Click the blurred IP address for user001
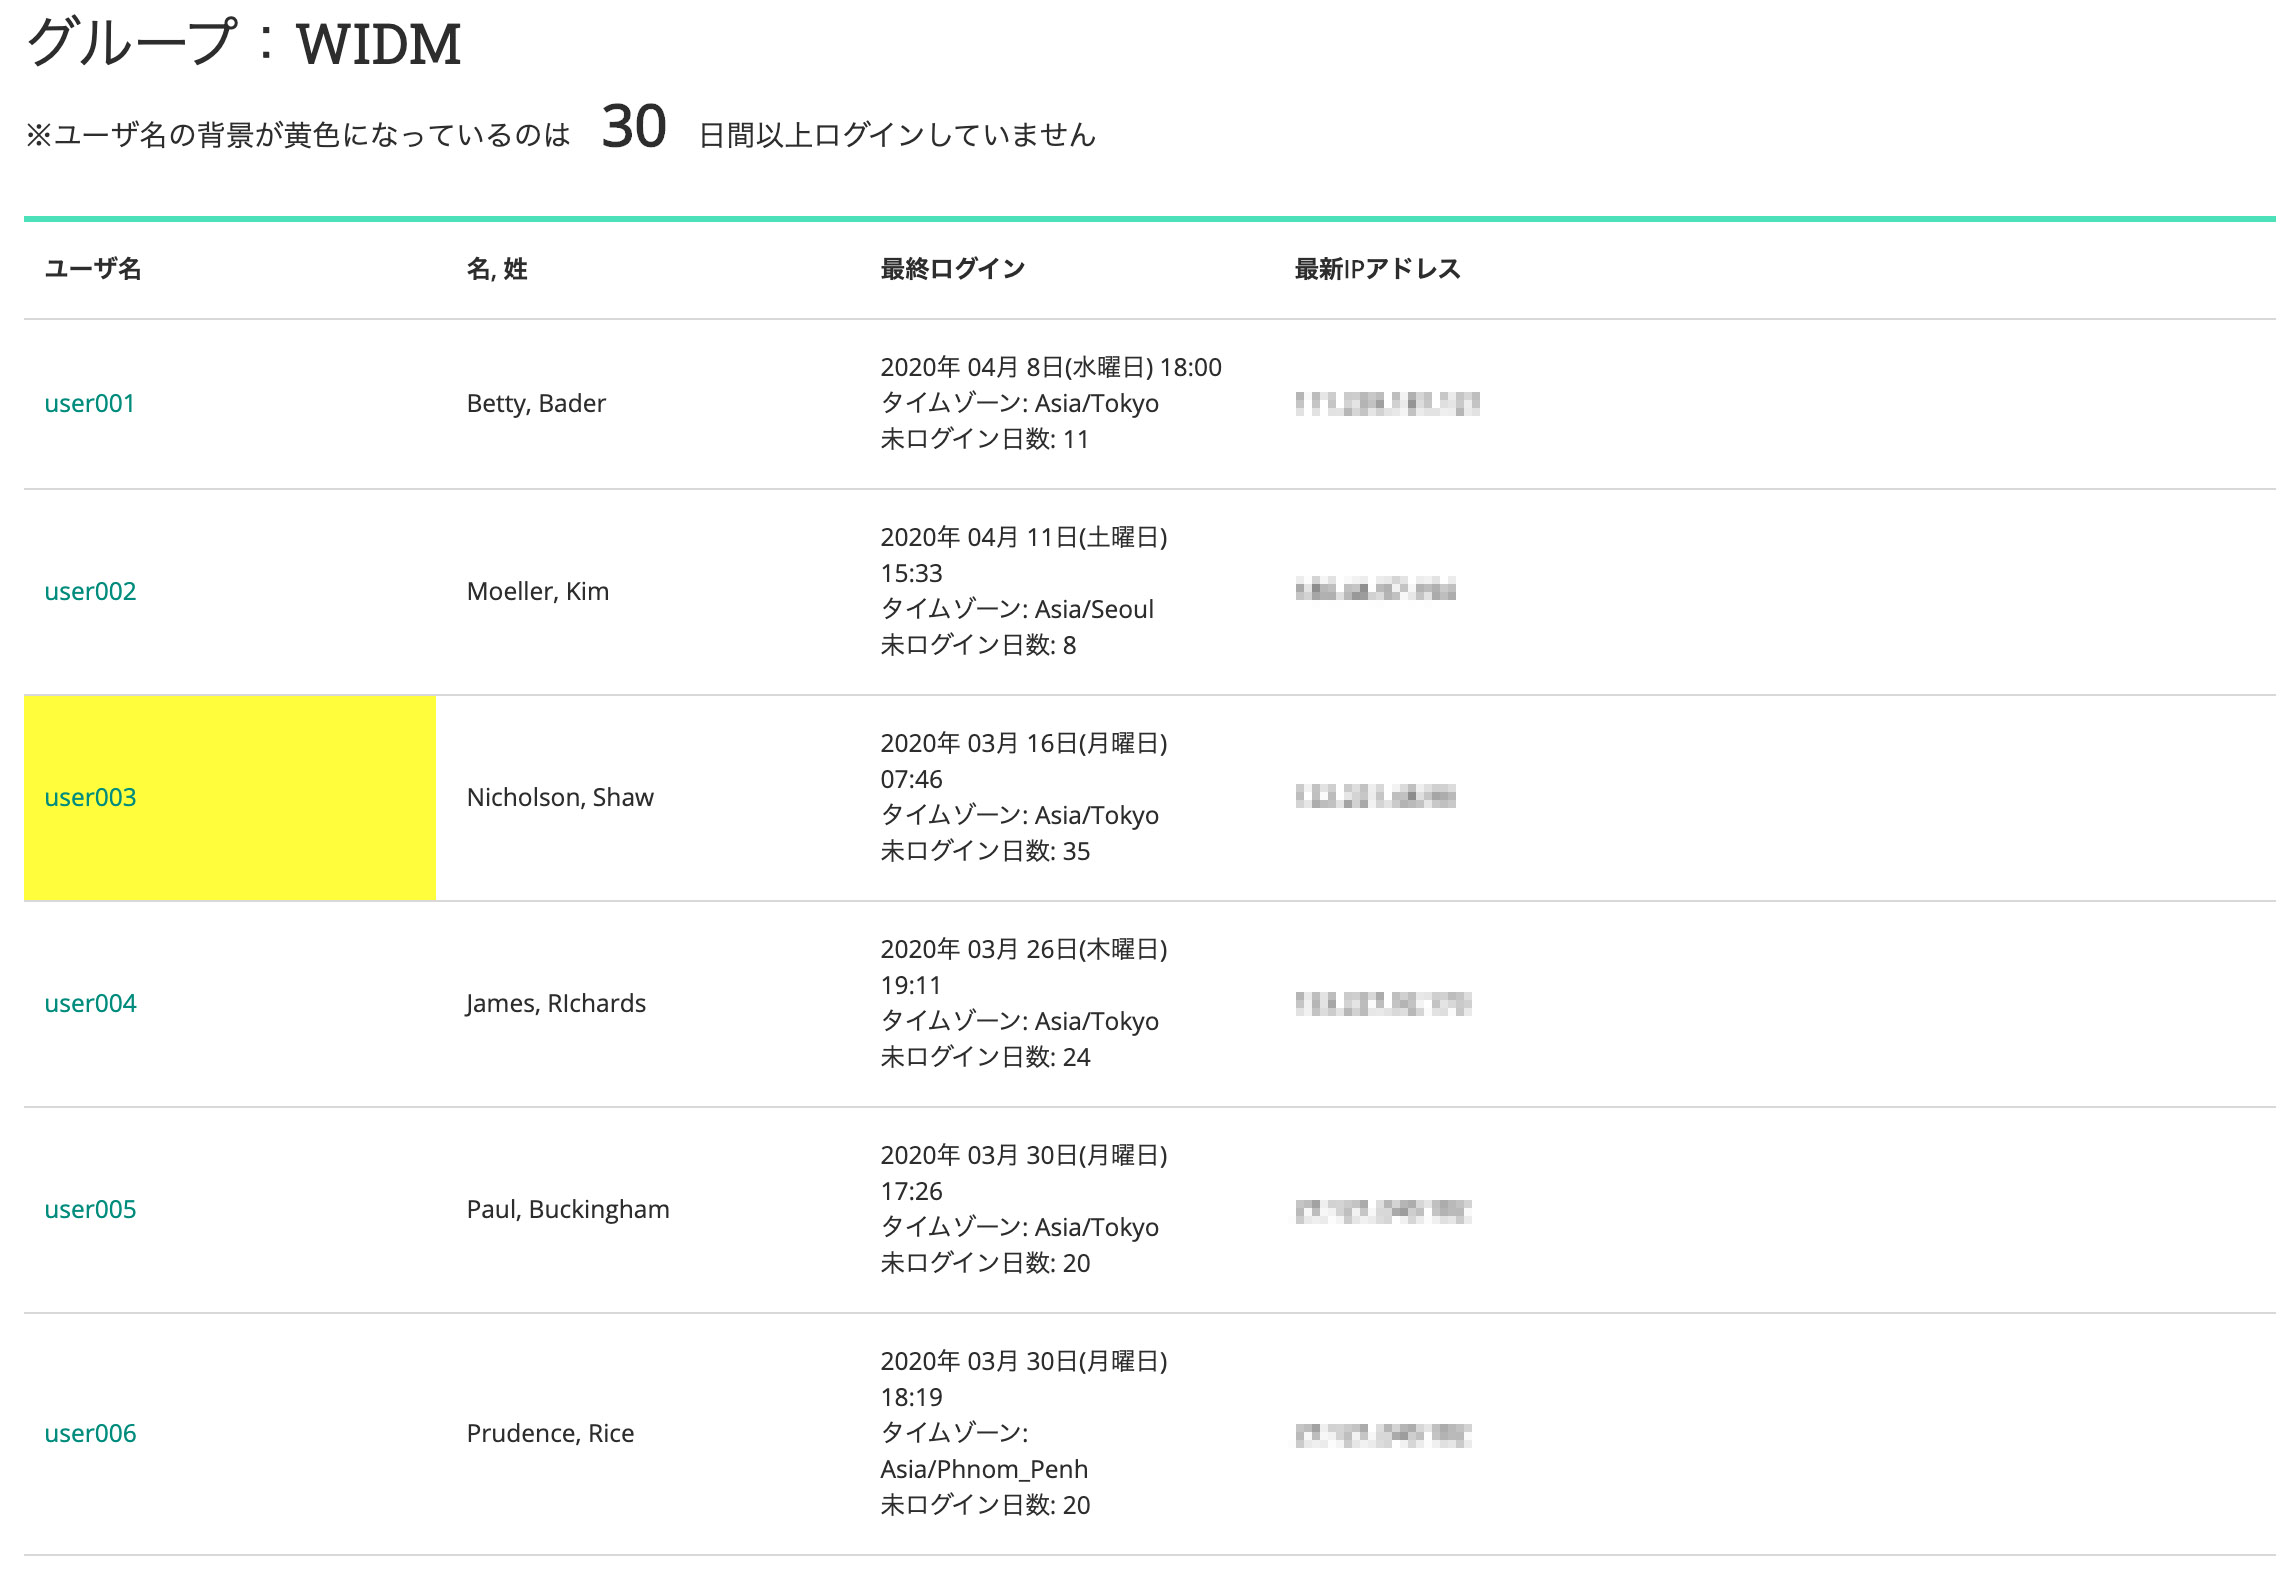Screen dimensions: 2288x1570 pos(1387,403)
